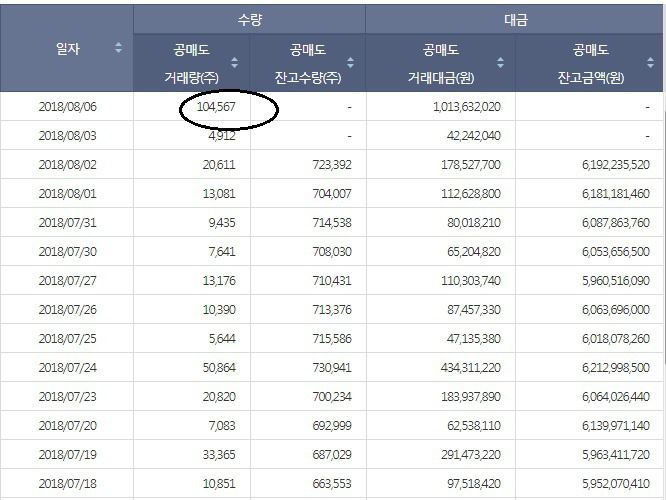
Task: Select balance quantity 704,007
Action: [332, 194]
